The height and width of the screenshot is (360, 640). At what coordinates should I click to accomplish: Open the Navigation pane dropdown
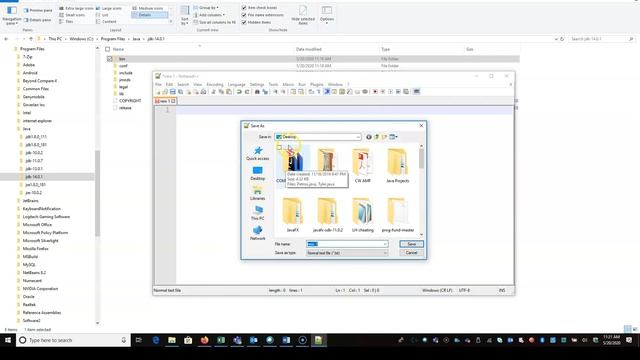(x=11, y=16)
